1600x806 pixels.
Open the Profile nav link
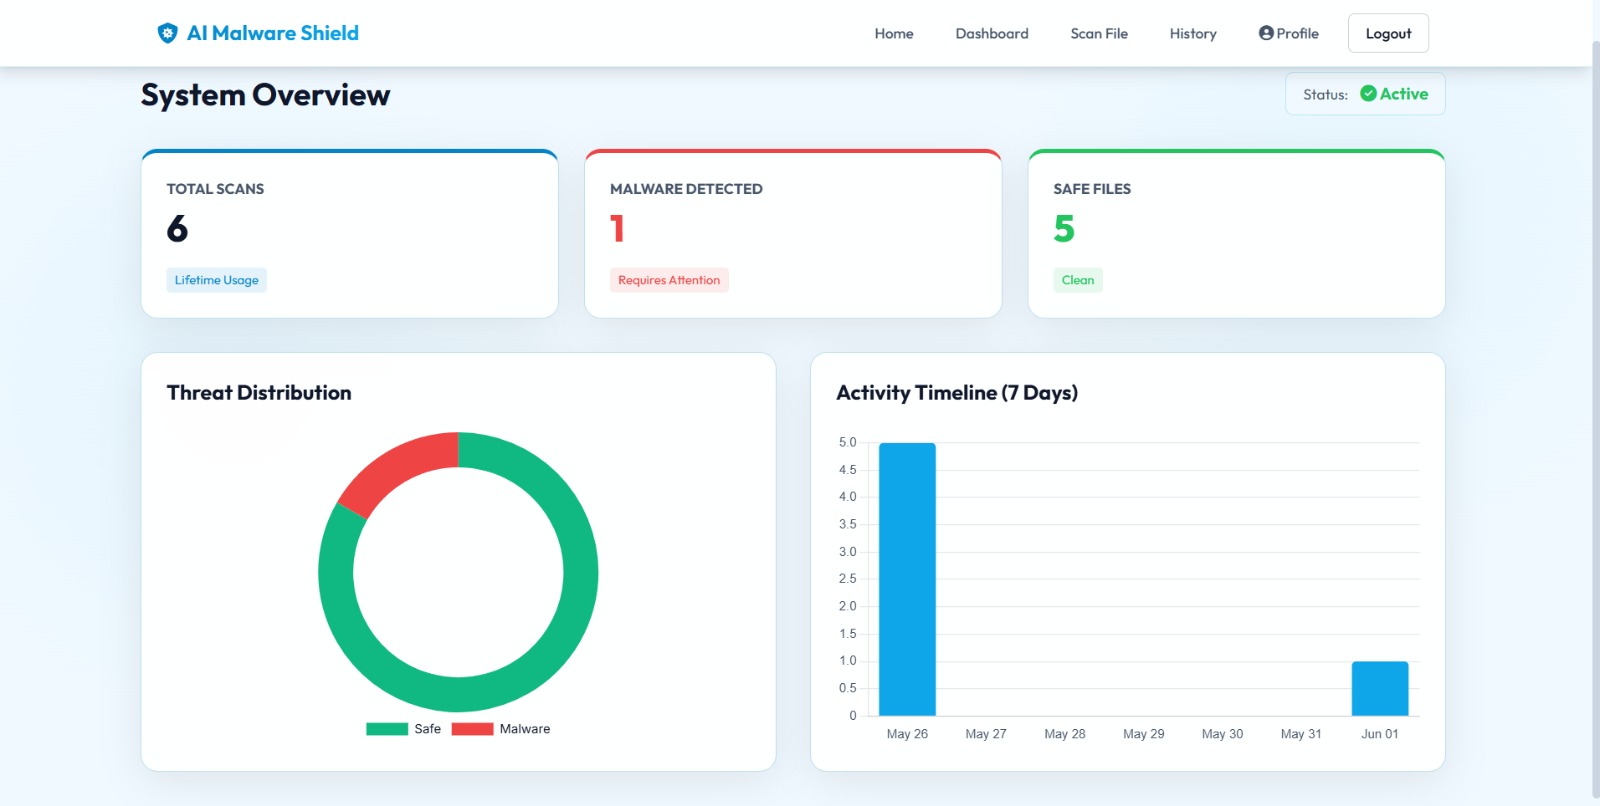[x=1289, y=33]
